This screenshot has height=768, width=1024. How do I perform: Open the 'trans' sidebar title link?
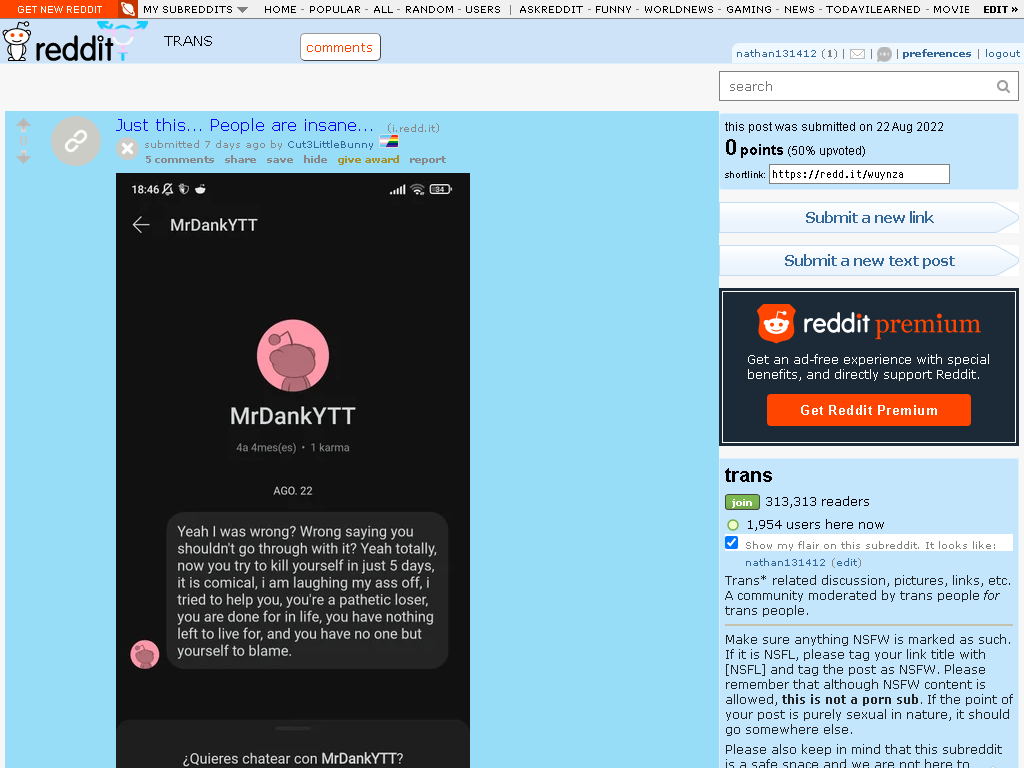click(748, 475)
